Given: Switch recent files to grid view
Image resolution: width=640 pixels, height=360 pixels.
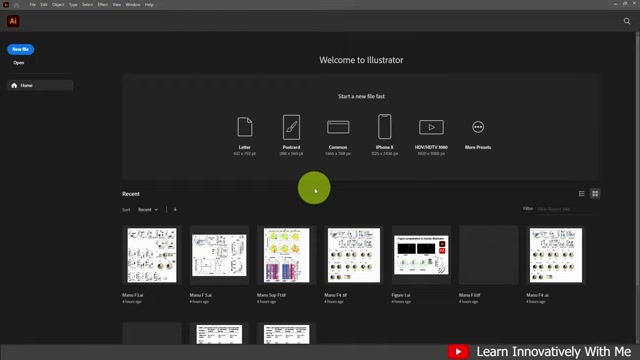Looking at the screenshot, I should (595, 193).
